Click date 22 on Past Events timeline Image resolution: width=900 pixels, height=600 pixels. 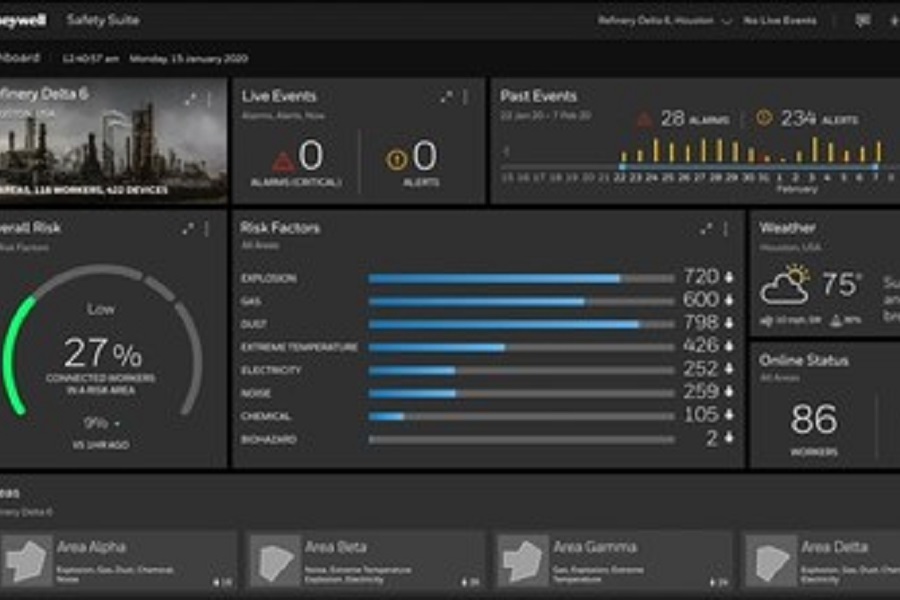click(620, 177)
